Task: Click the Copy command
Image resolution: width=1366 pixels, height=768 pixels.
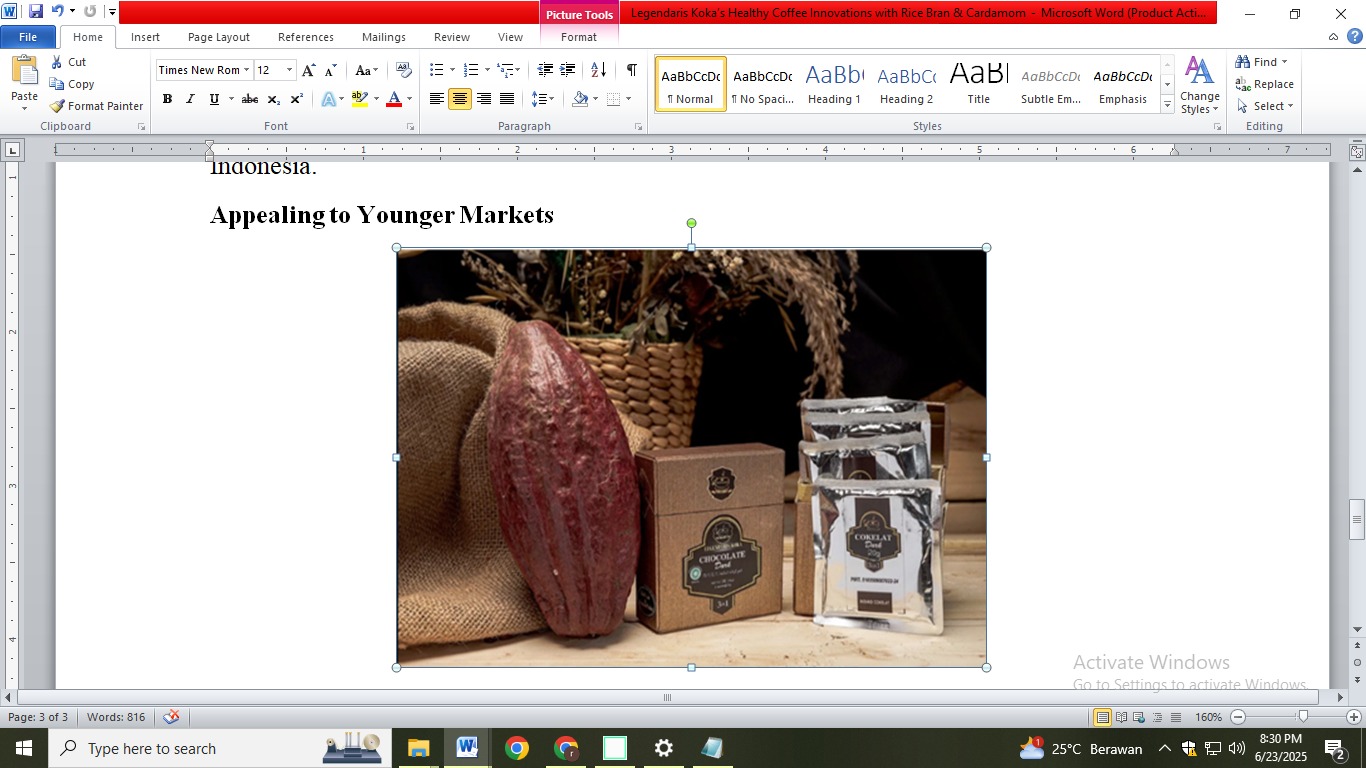Action: 72,84
